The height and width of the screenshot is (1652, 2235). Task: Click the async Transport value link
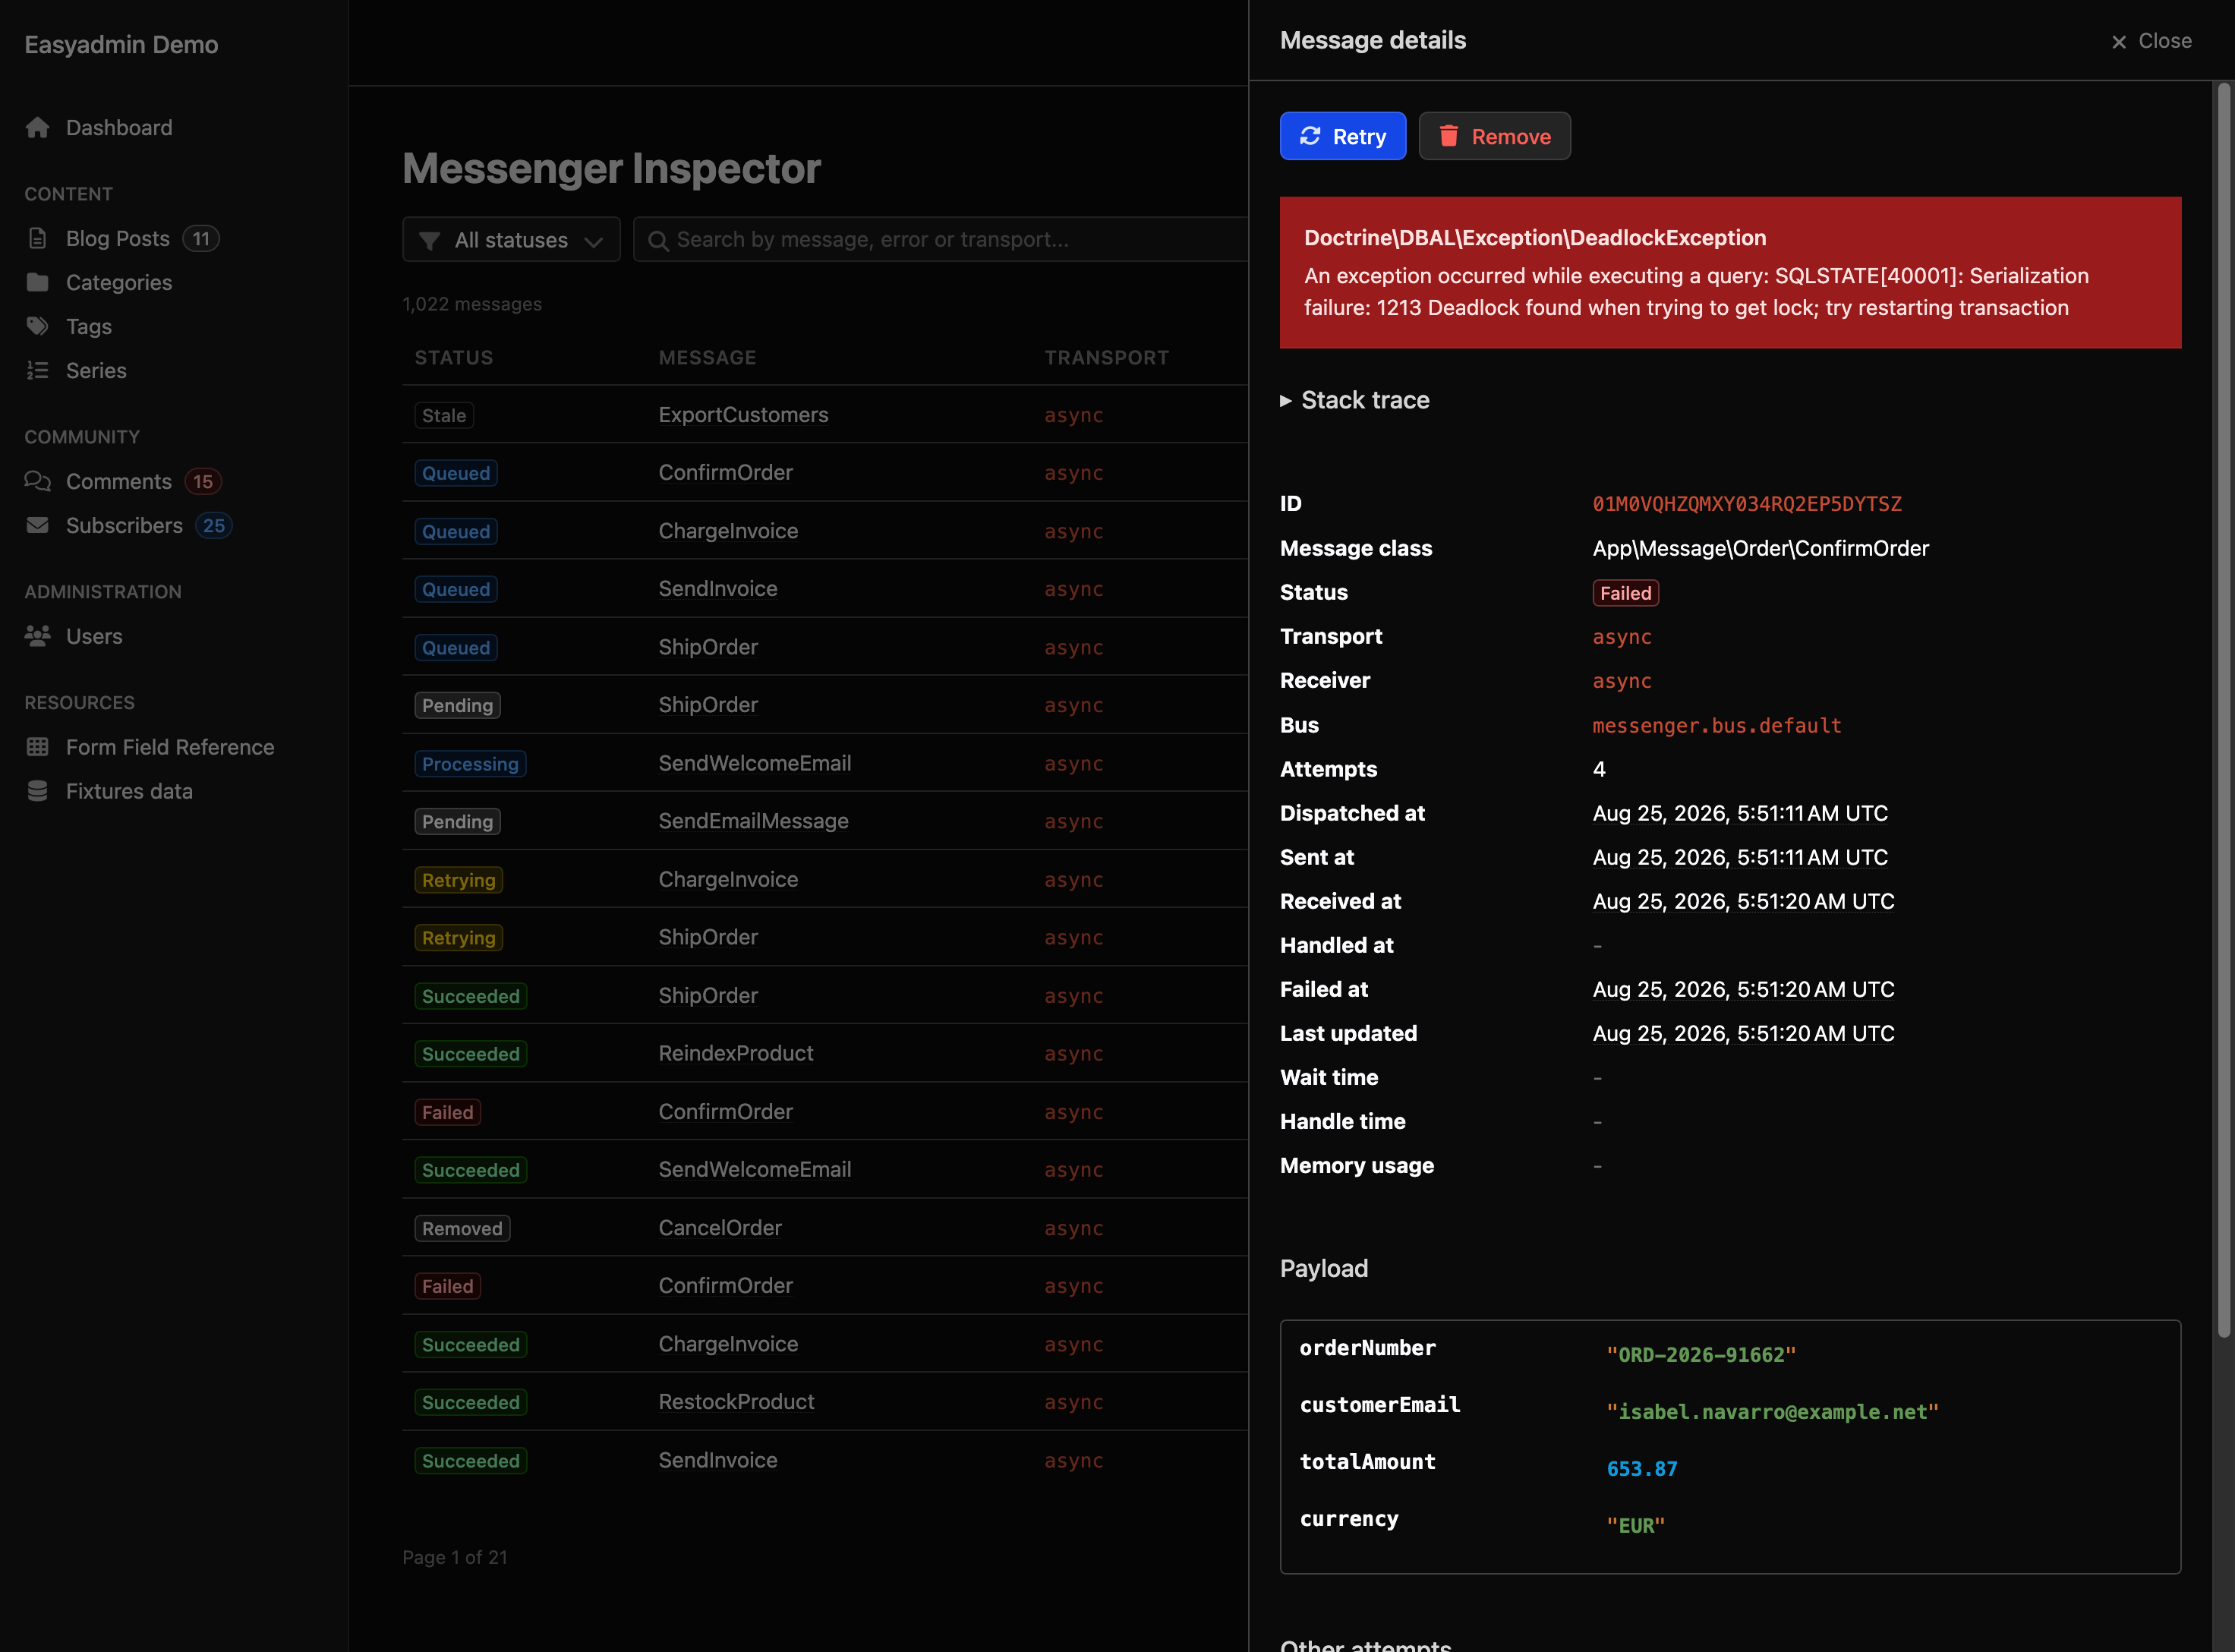pyautogui.click(x=1621, y=637)
